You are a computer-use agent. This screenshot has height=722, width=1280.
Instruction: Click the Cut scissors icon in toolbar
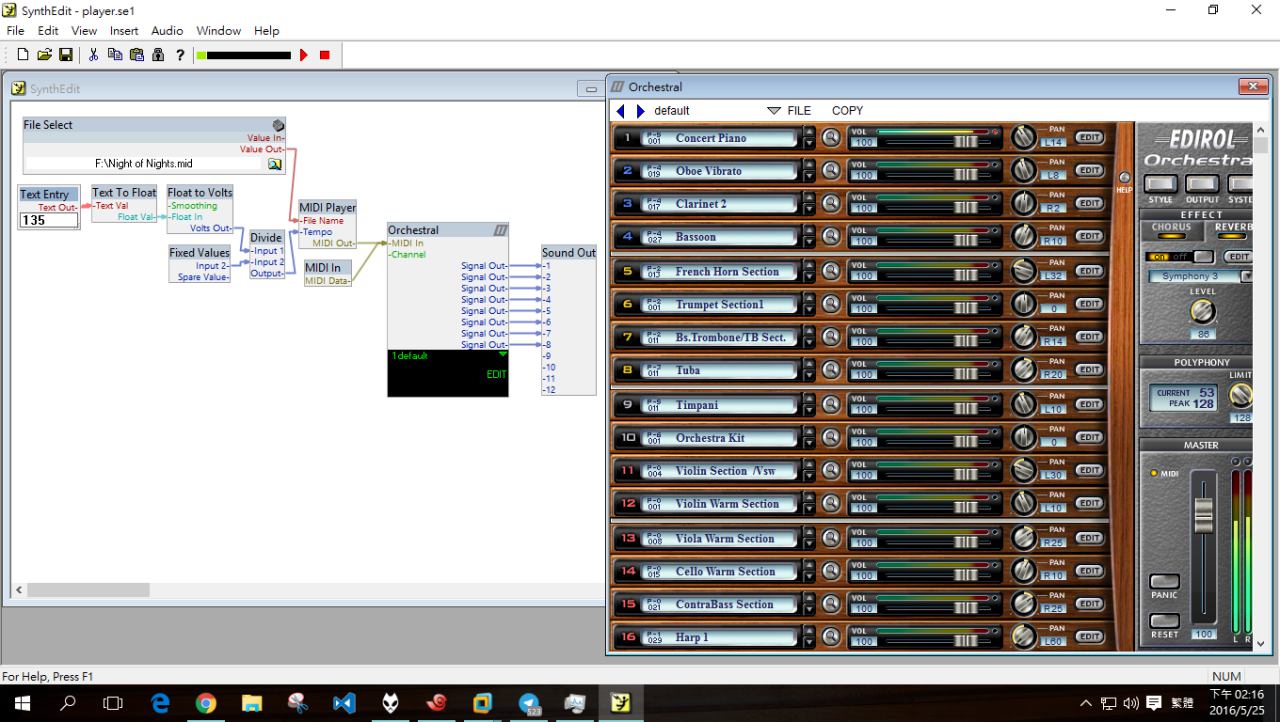click(x=93, y=55)
